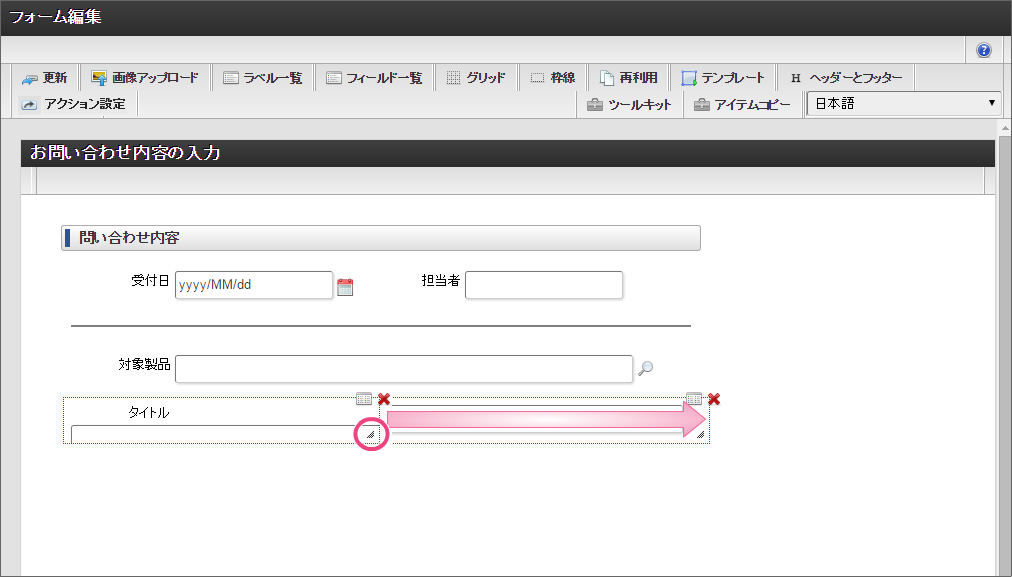Toggle the グリッド option
1012x577 pixels.
pos(476,78)
